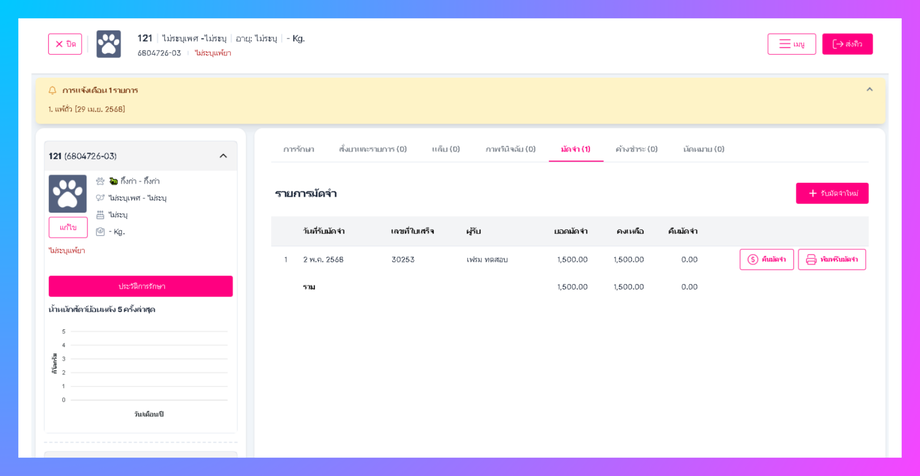Click the calendar age icon in the pet card
The image size is (920, 476).
[x=100, y=215]
